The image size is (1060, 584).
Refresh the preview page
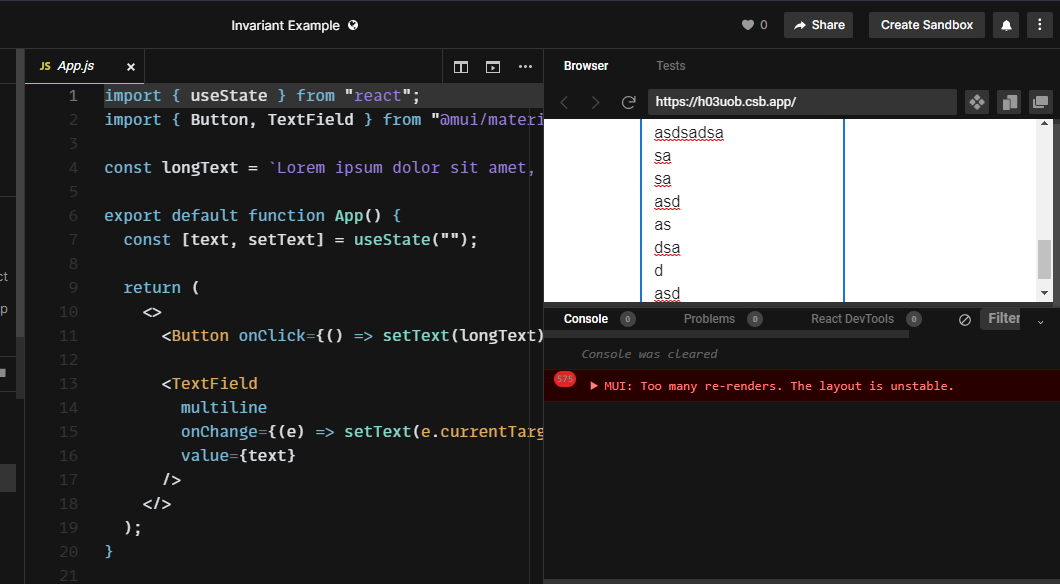pyautogui.click(x=629, y=101)
